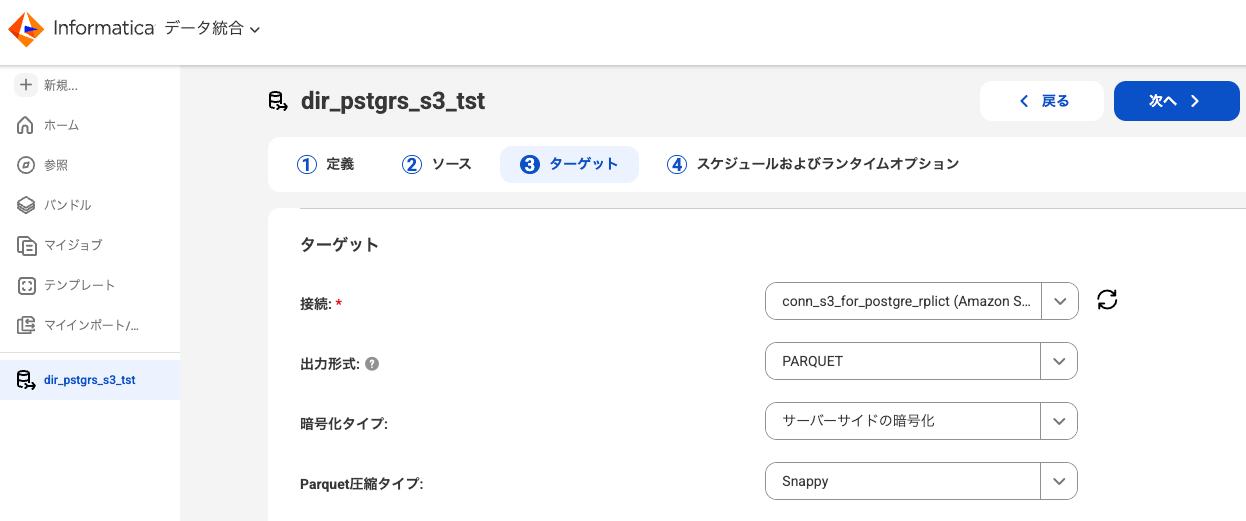Click the マイジョブ jobs icon
The image size is (1246, 521).
(x=27, y=245)
